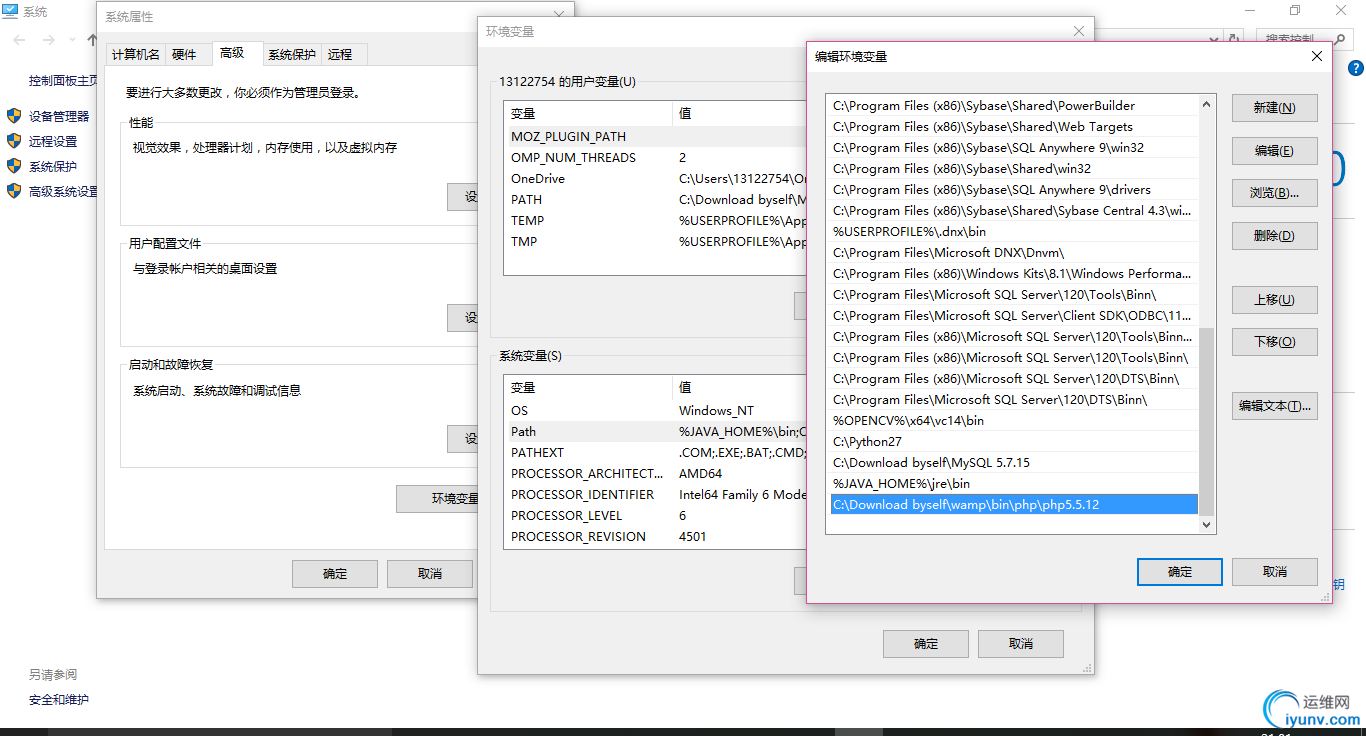Open 远程设置 link in sidebar
1366x736 pixels.
point(53,141)
